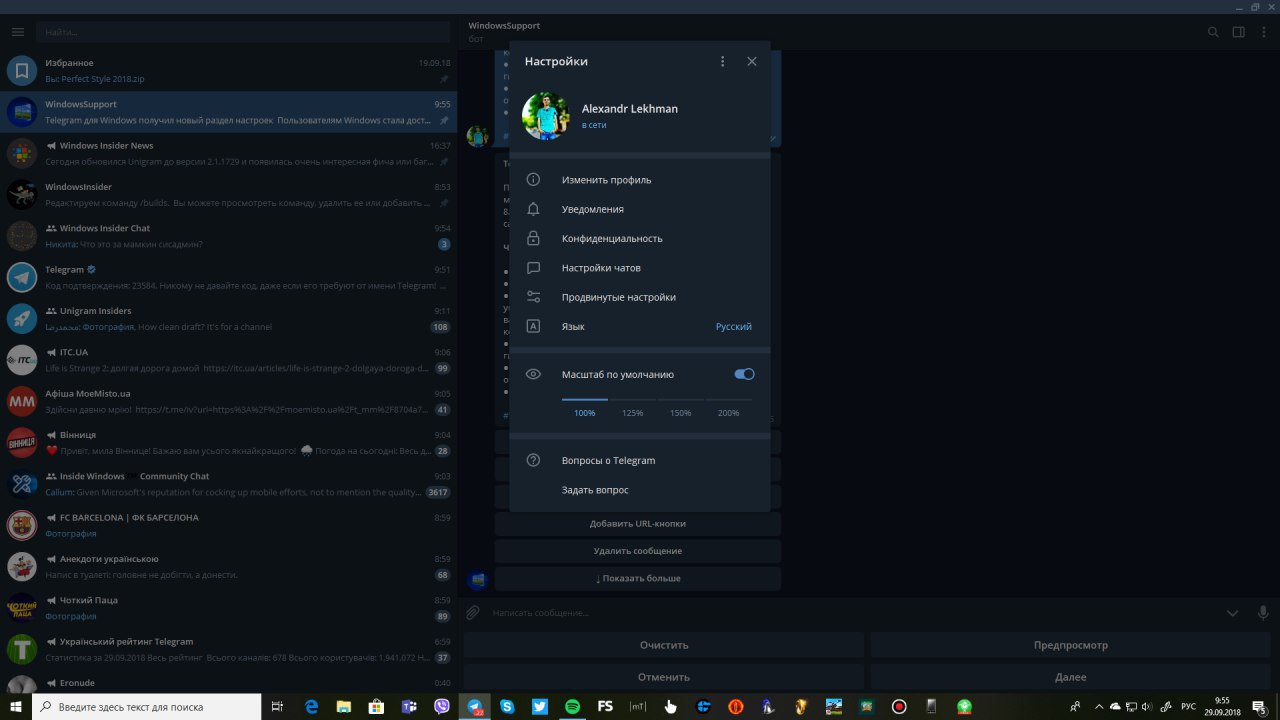Show hidden system tray icons

(x=1097, y=706)
